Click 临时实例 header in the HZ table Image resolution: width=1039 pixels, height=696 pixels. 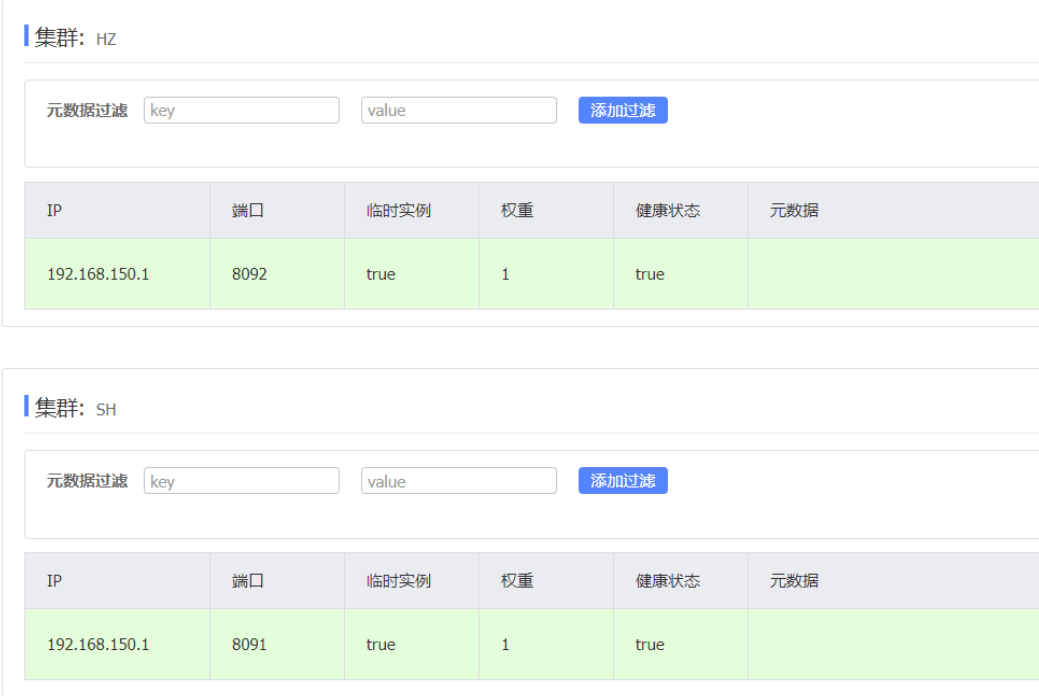pos(399,211)
